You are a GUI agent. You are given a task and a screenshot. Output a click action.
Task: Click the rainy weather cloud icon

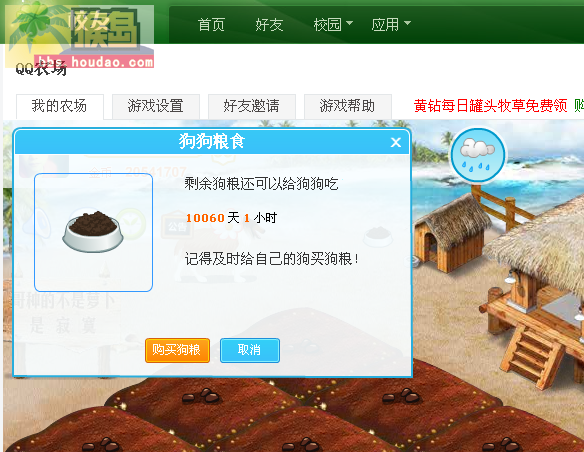478,155
